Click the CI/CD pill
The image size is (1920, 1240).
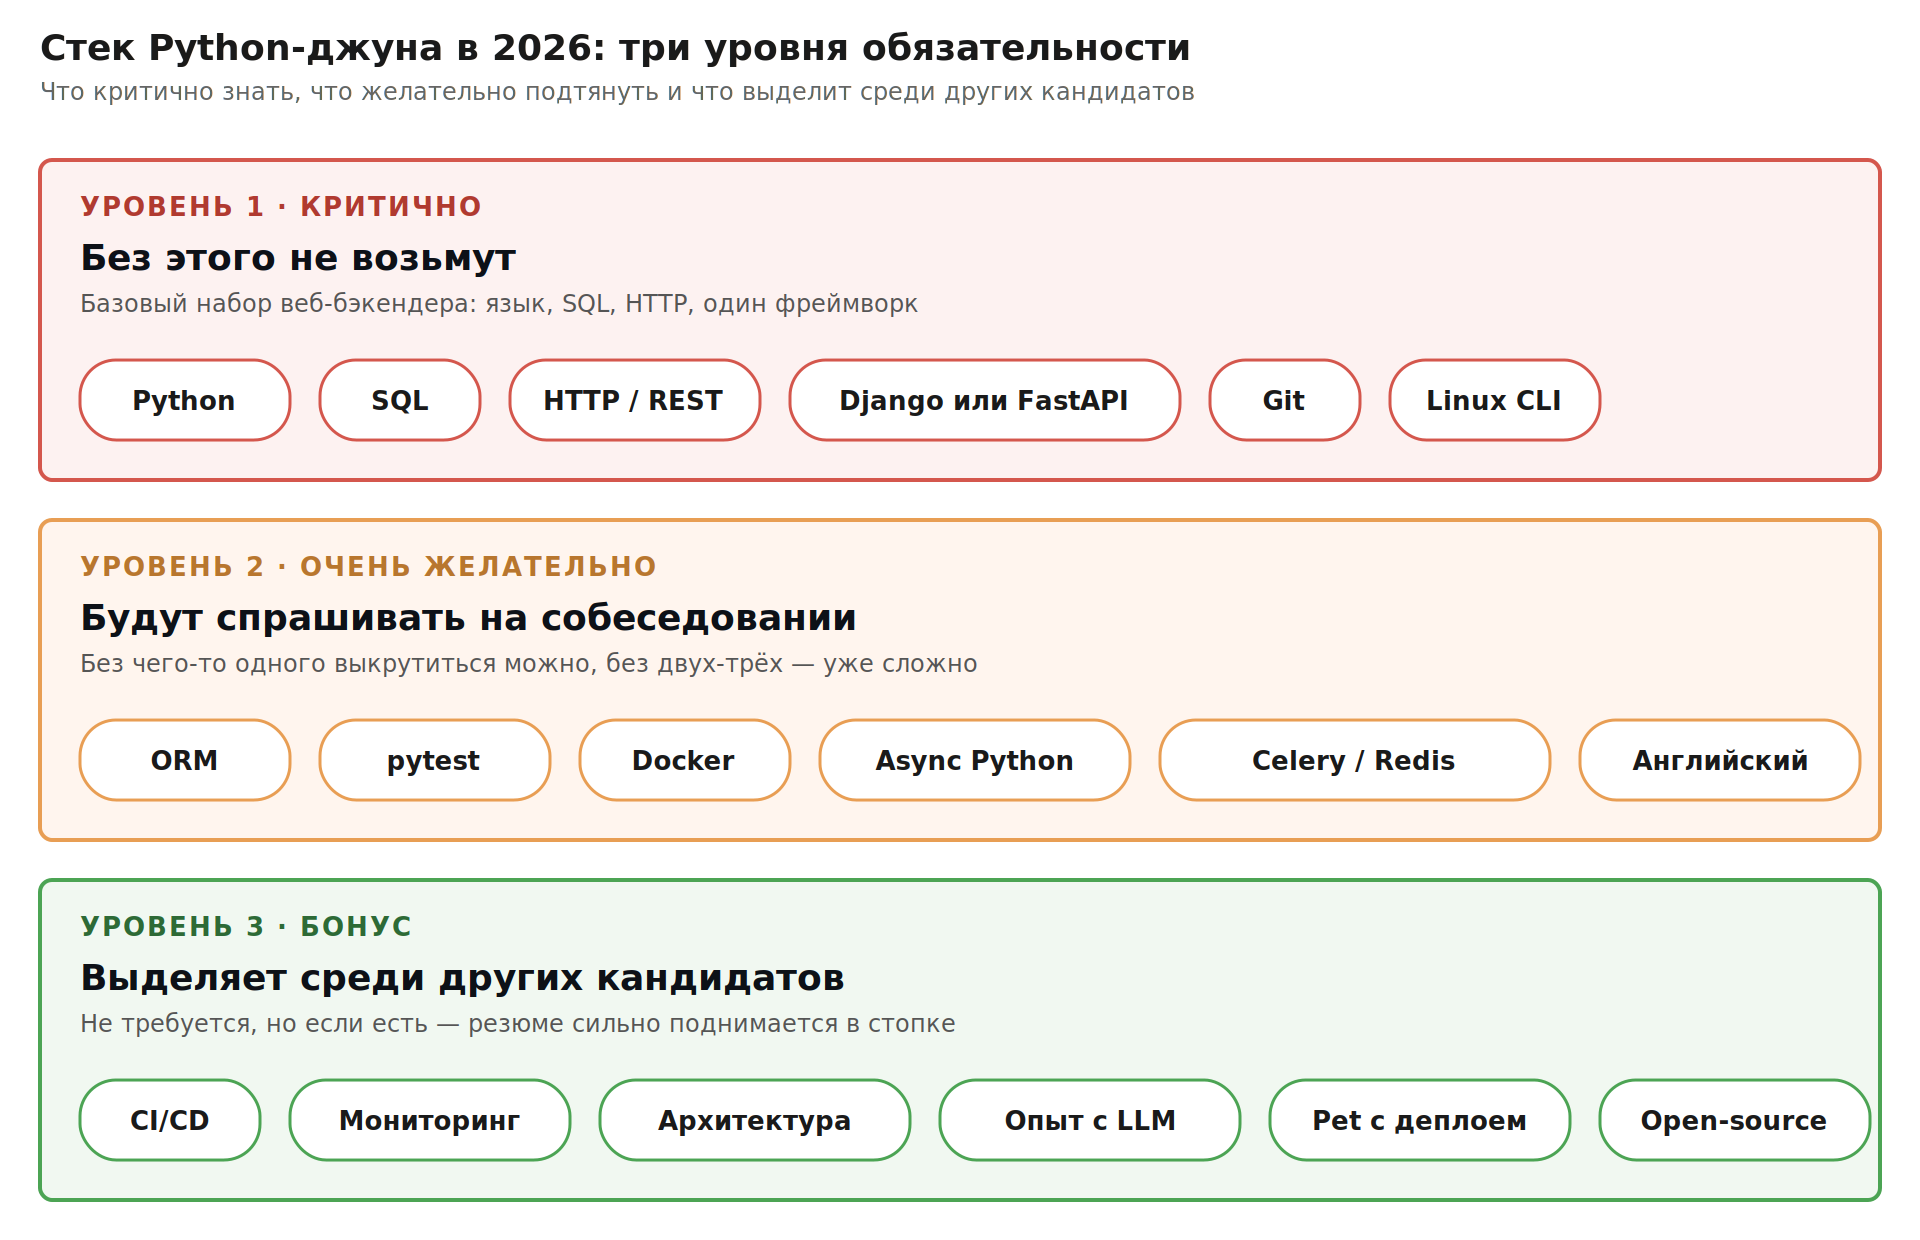click(170, 1120)
